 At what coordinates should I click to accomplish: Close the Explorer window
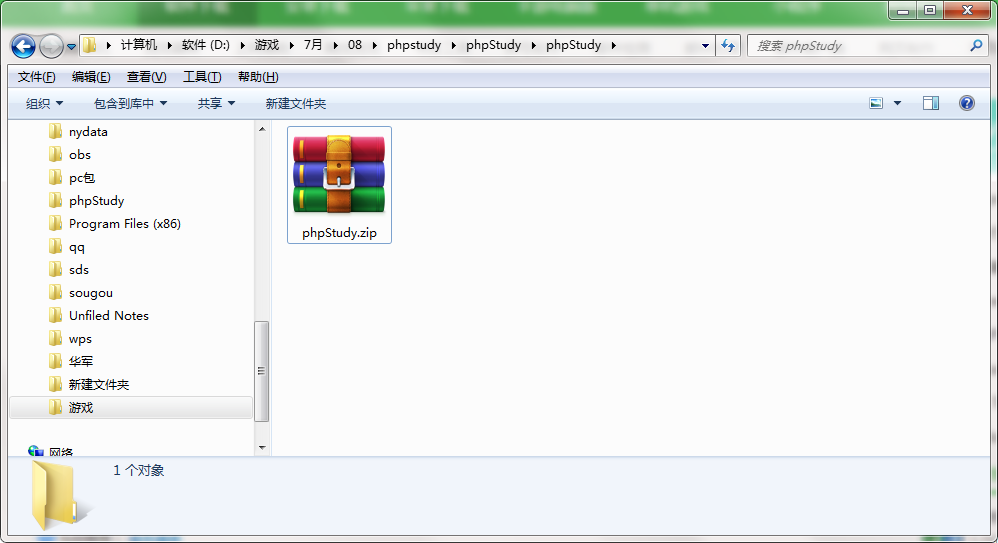click(x=967, y=11)
